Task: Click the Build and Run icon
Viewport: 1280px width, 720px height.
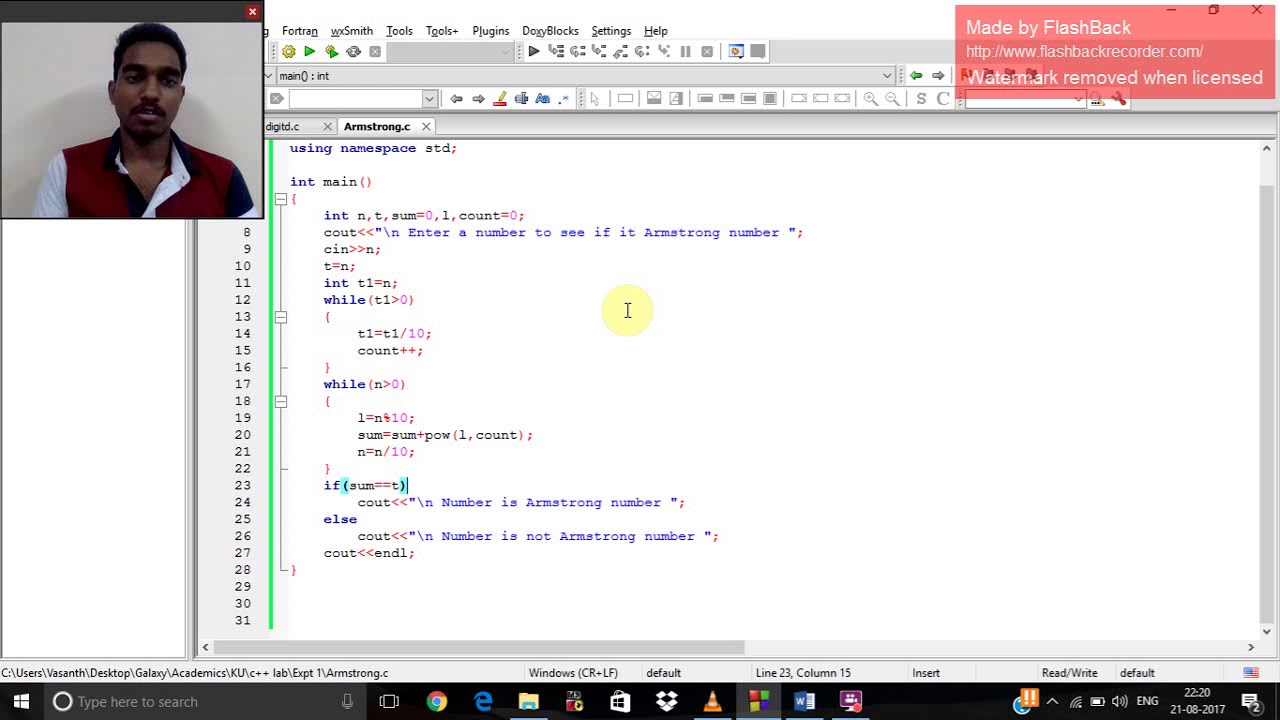Action: click(332, 52)
